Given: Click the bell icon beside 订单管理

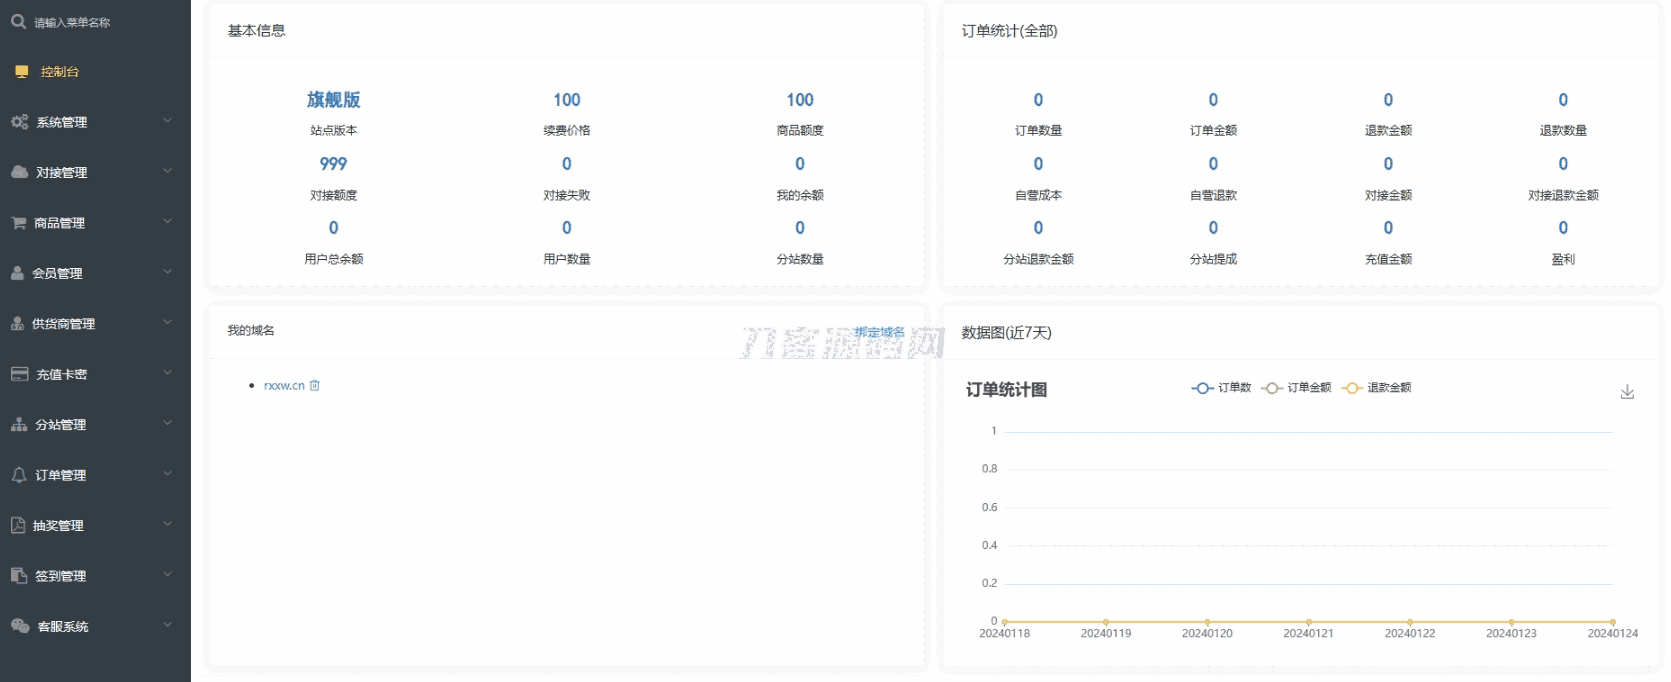Looking at the screenshot, I should [x=19, y=475].
